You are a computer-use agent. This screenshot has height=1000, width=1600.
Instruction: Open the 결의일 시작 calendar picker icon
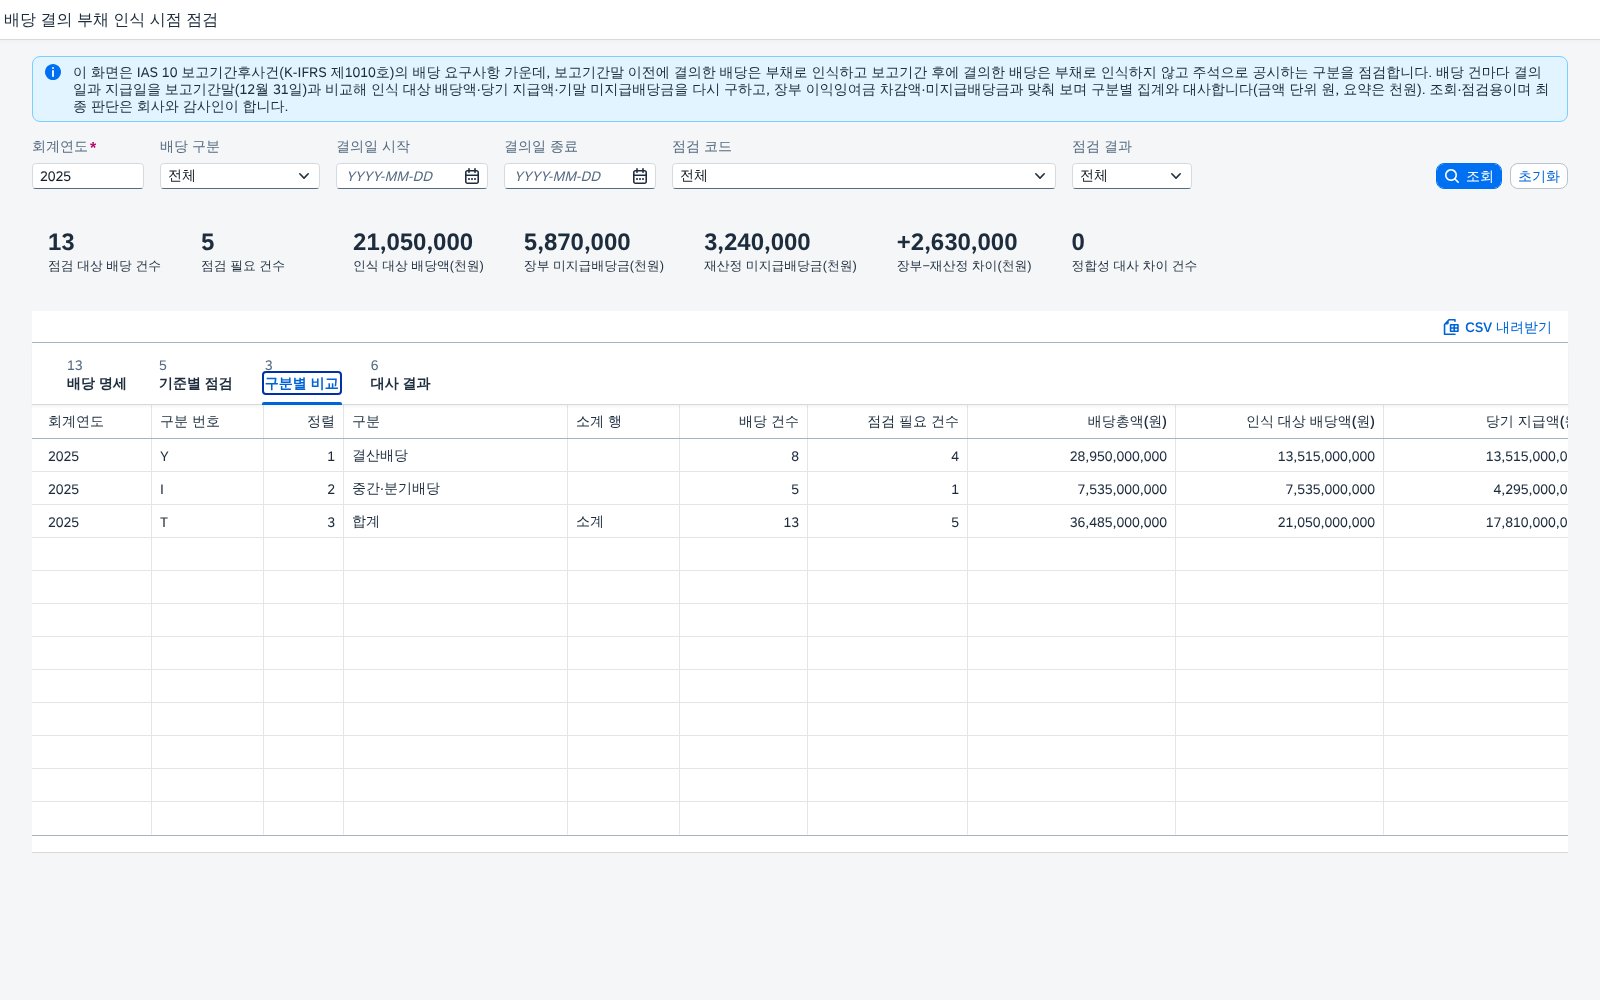tap(472, 176)
